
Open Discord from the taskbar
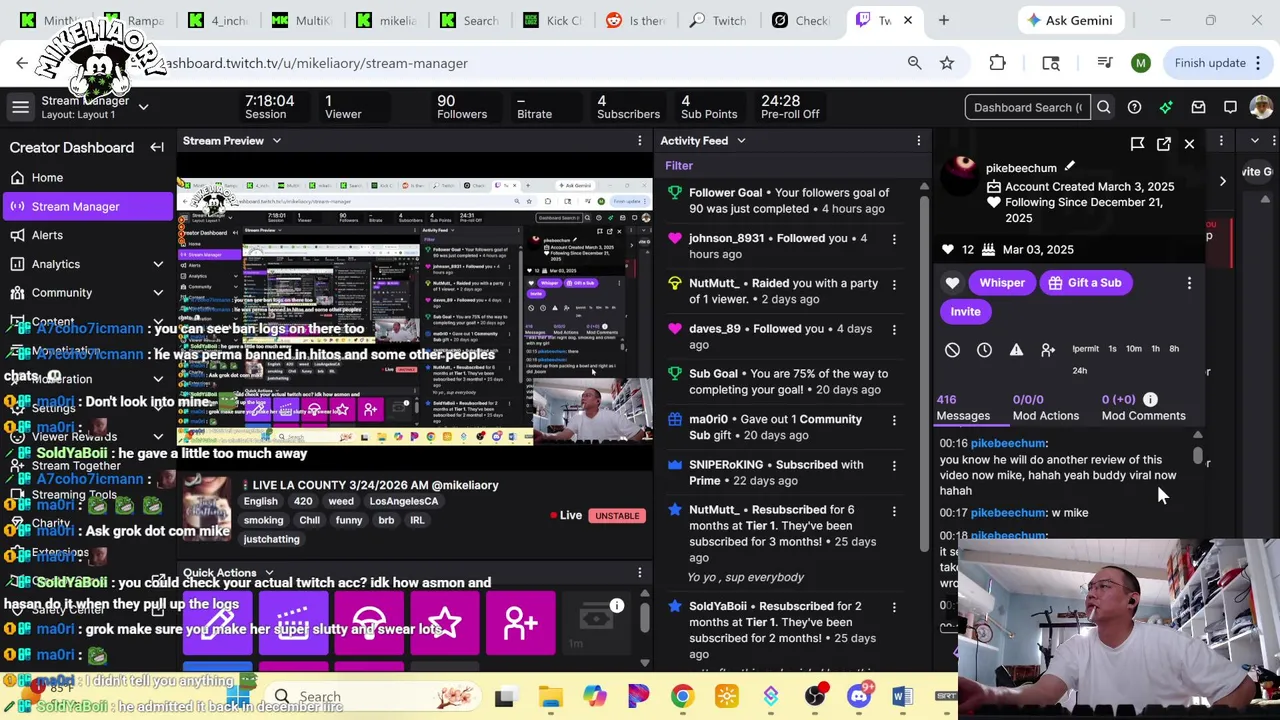coord(860,697)
